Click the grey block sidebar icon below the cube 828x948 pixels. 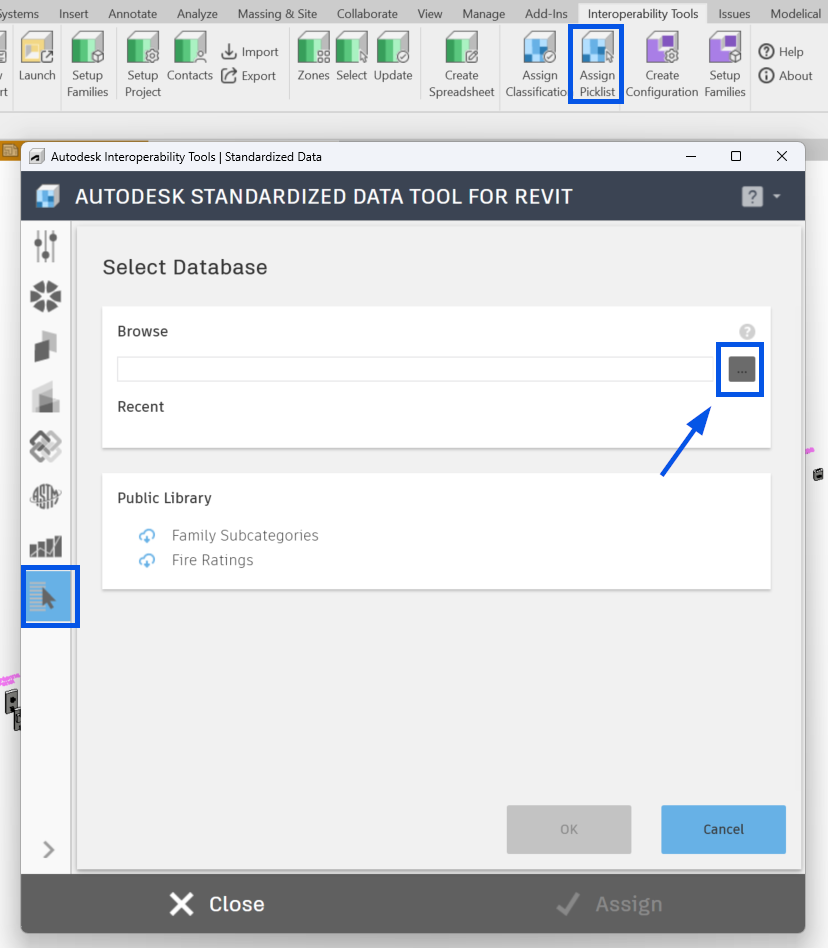coord(46,397)
